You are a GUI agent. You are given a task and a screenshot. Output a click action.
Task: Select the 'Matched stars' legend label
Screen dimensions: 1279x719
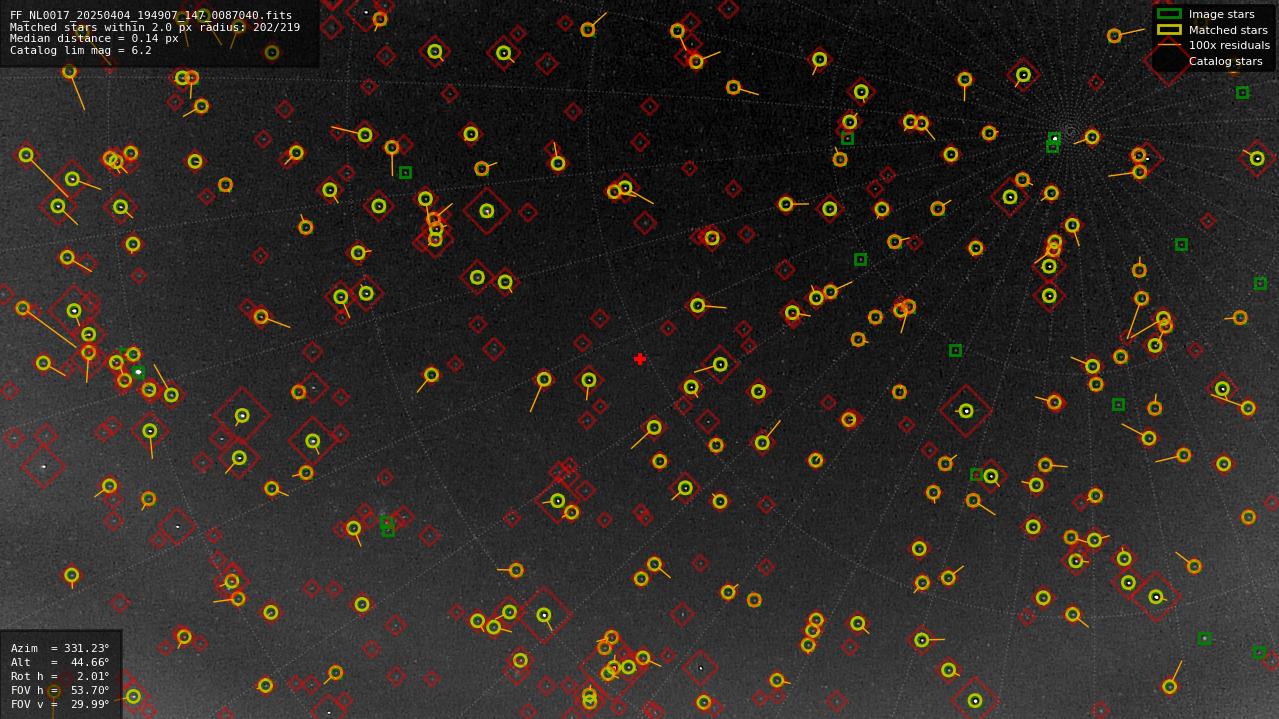tap(1228, 30)
